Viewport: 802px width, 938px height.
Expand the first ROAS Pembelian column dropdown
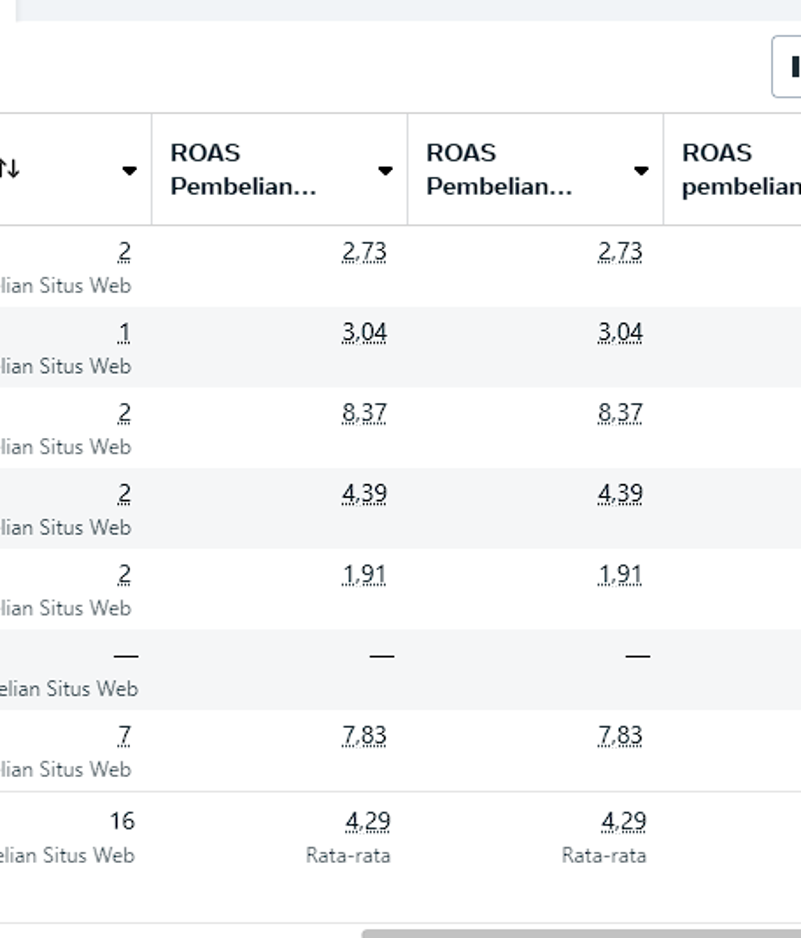(385, 170)
